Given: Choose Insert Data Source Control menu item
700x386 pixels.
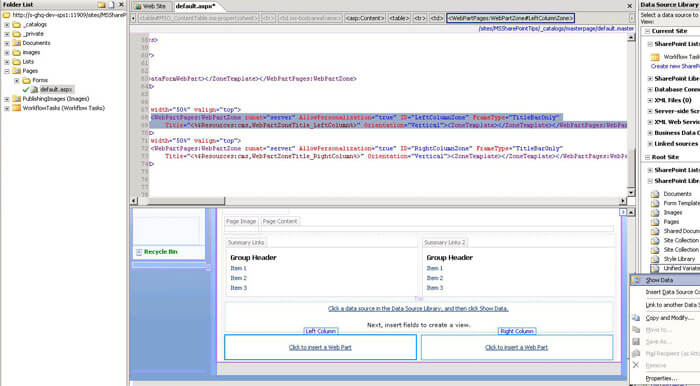Looking at the screenshot, I should pos(665,292).
